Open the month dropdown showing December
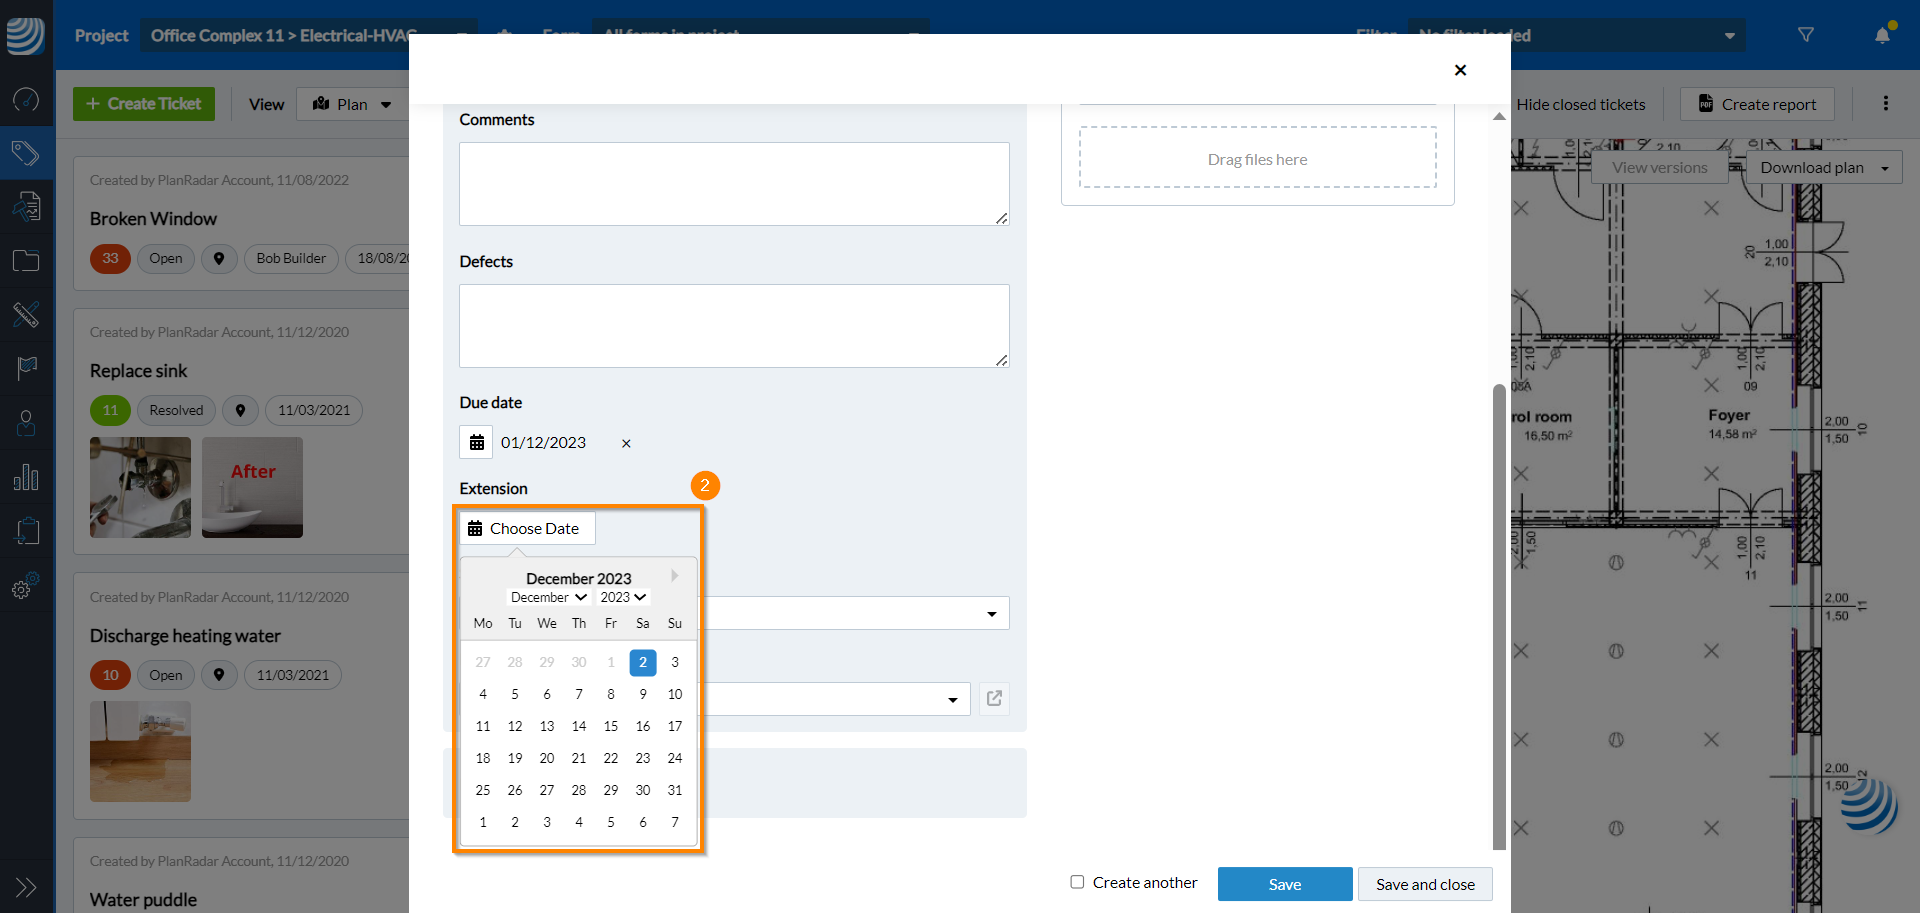 [x=549, y=597]
